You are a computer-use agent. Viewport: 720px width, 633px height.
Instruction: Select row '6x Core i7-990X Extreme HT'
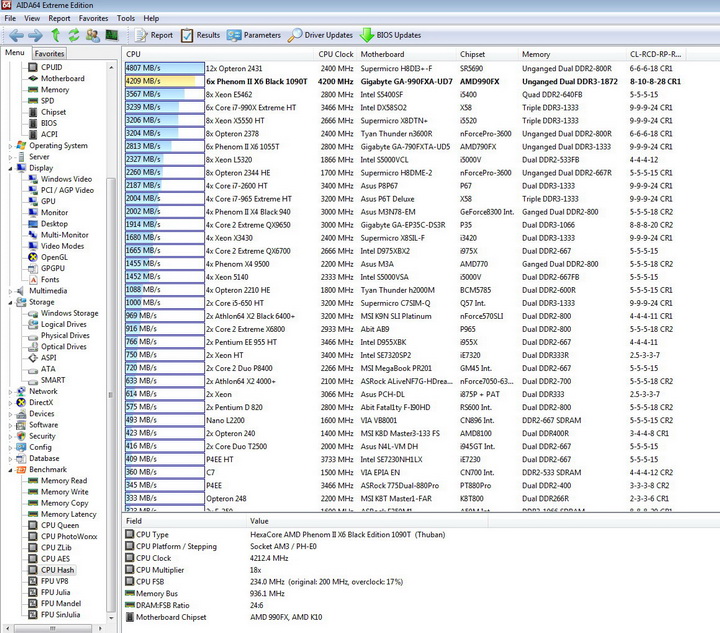click(x=404, y=107)
